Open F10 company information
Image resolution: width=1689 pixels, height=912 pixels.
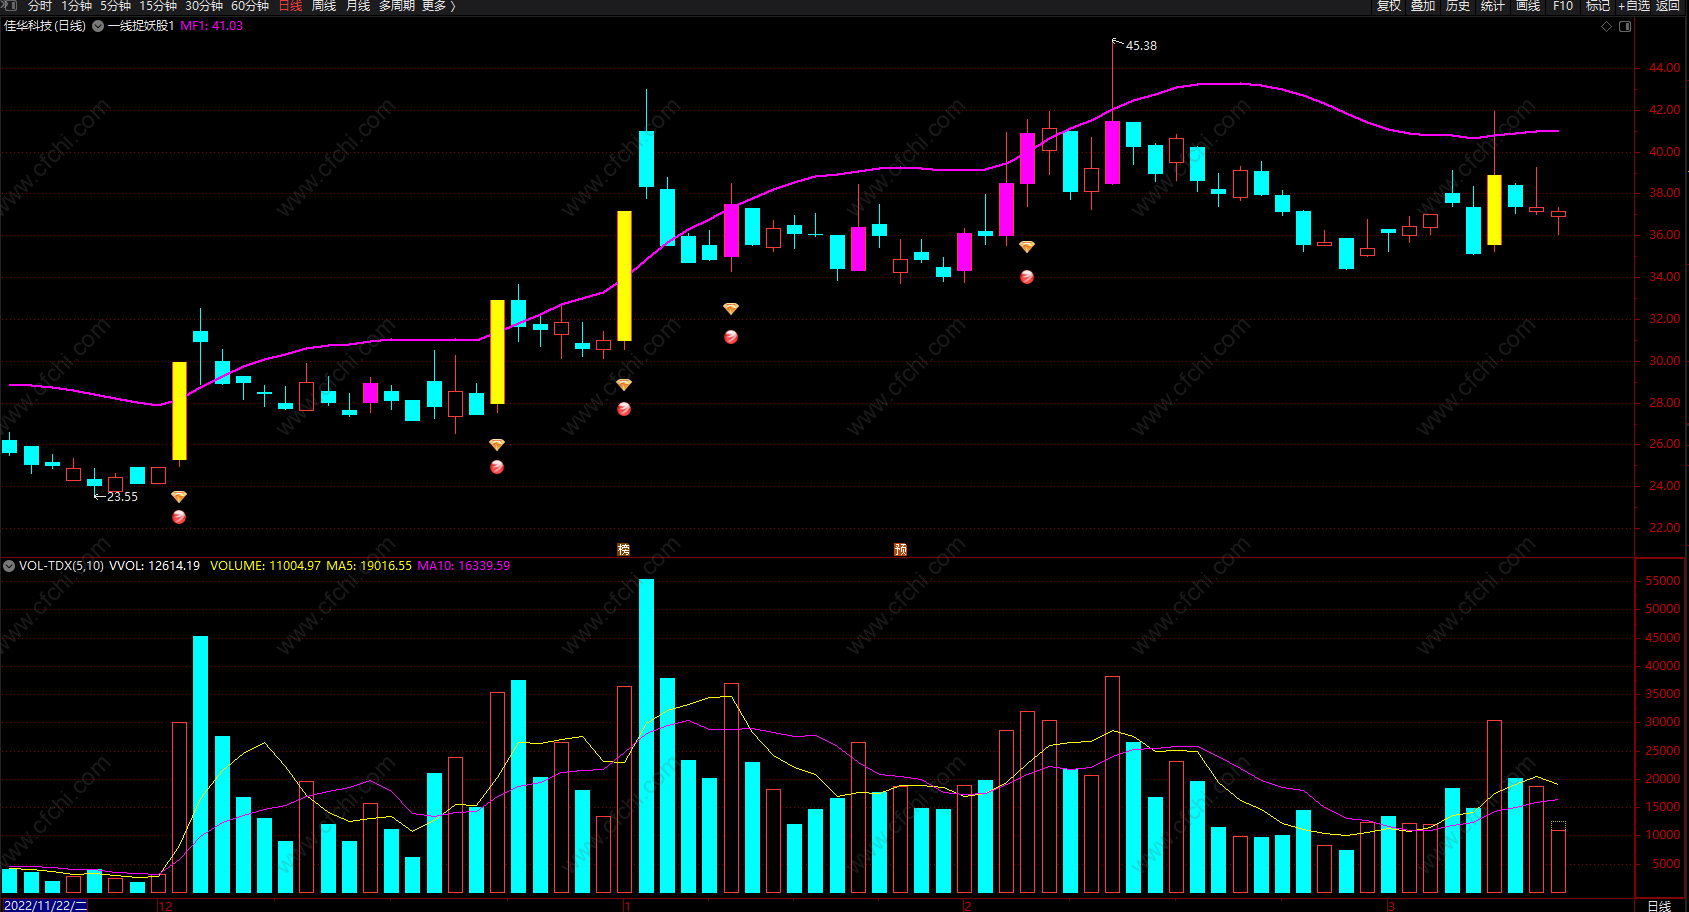point(1562,6)
